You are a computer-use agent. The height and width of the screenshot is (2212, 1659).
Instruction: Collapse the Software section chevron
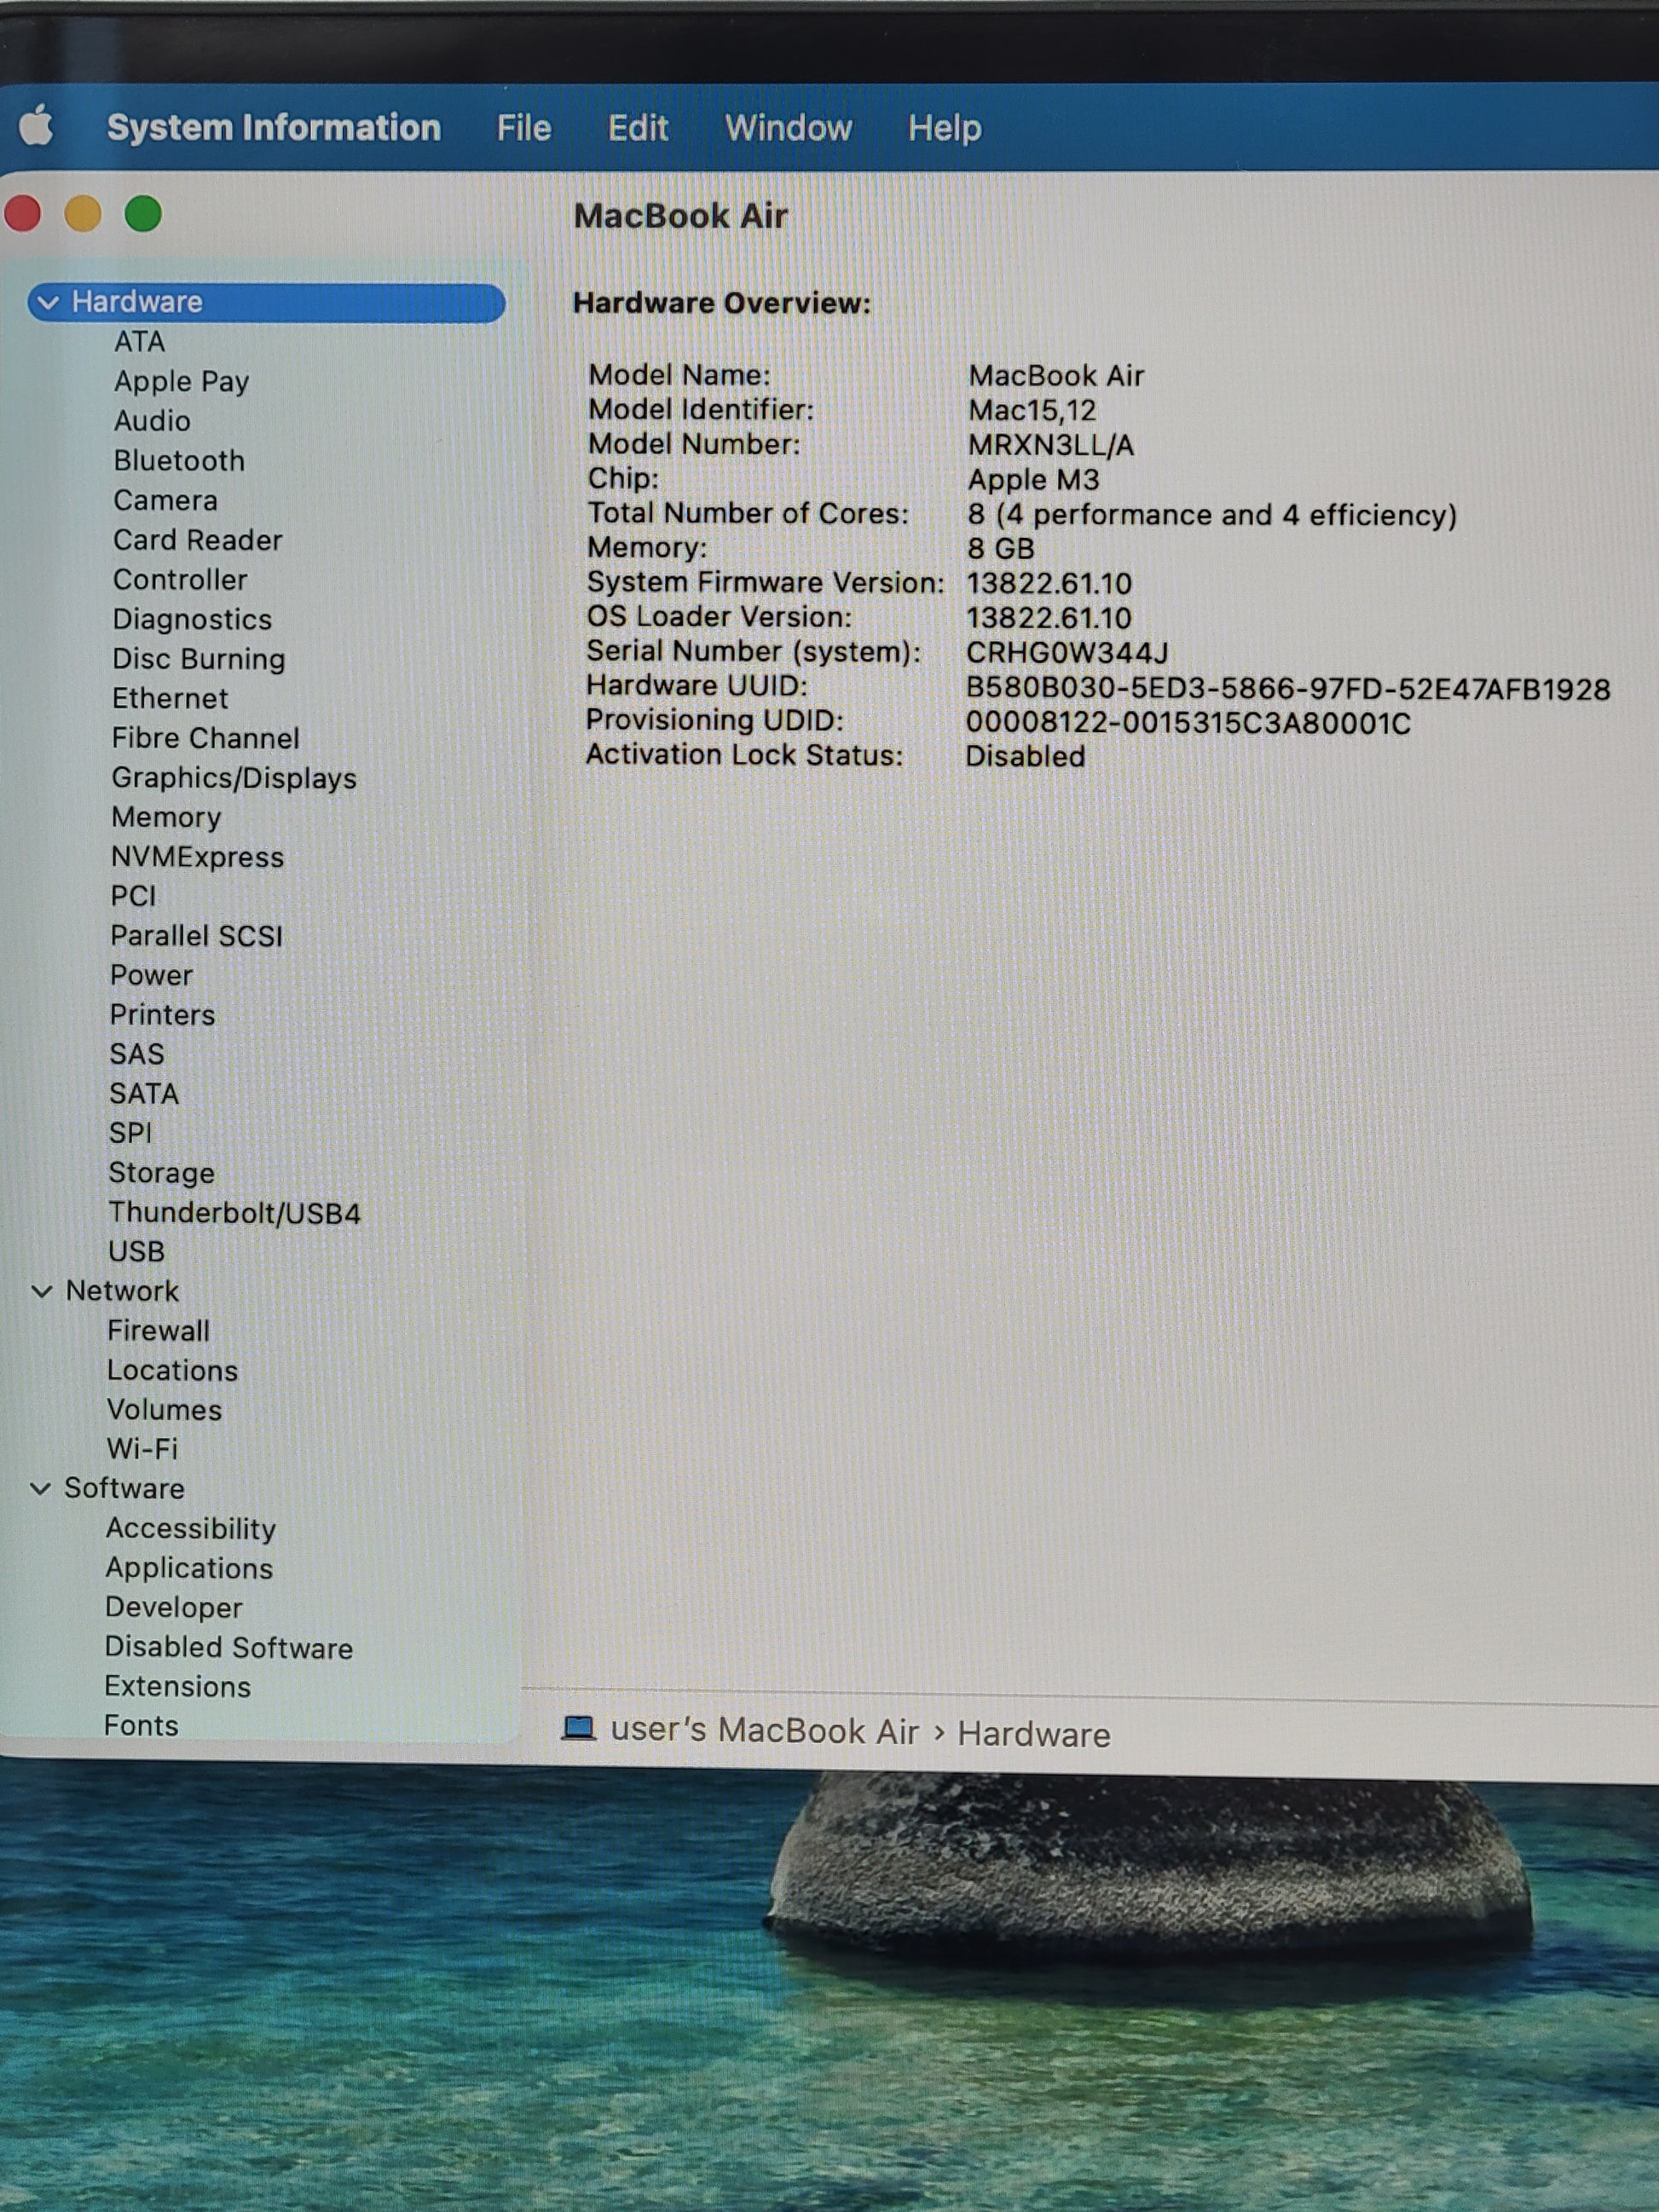(41, 1488)
